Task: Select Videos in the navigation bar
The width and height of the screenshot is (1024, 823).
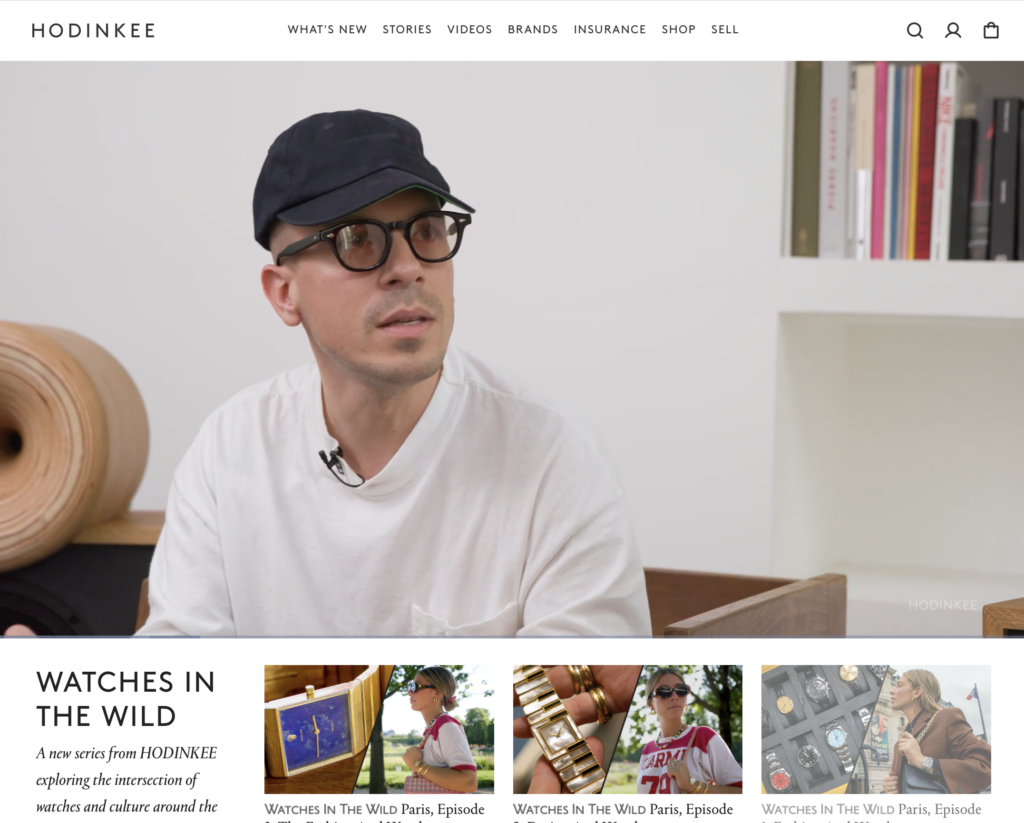Action: point(470,29)
